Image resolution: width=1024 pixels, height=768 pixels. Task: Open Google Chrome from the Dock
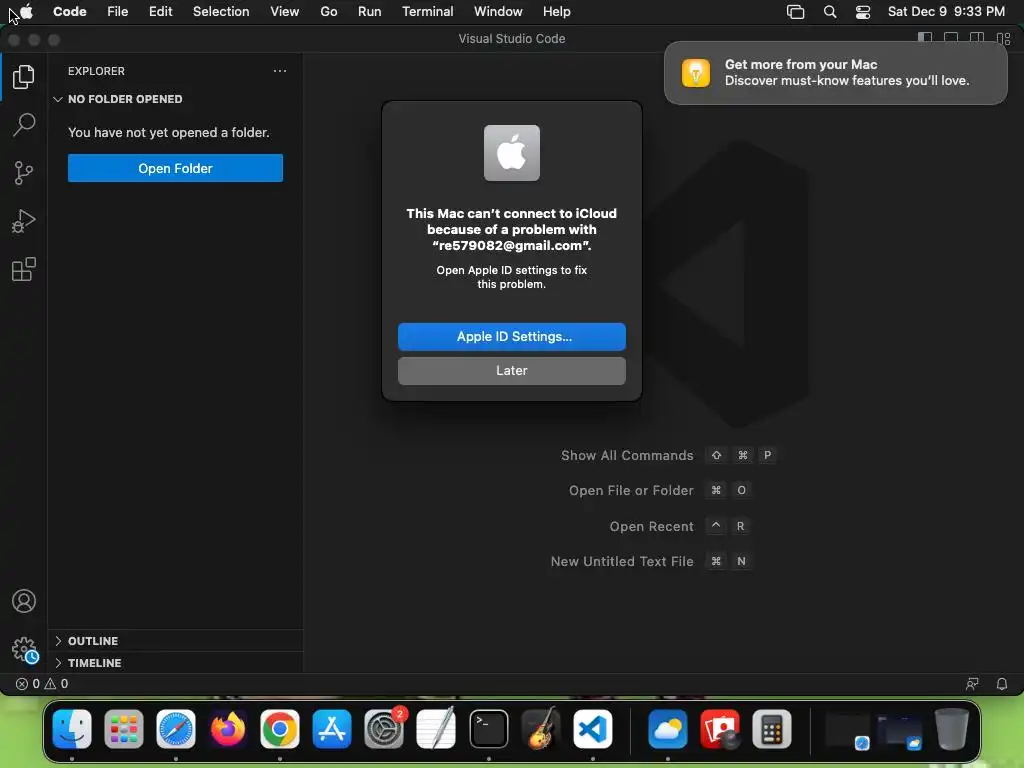pos(280,729)
